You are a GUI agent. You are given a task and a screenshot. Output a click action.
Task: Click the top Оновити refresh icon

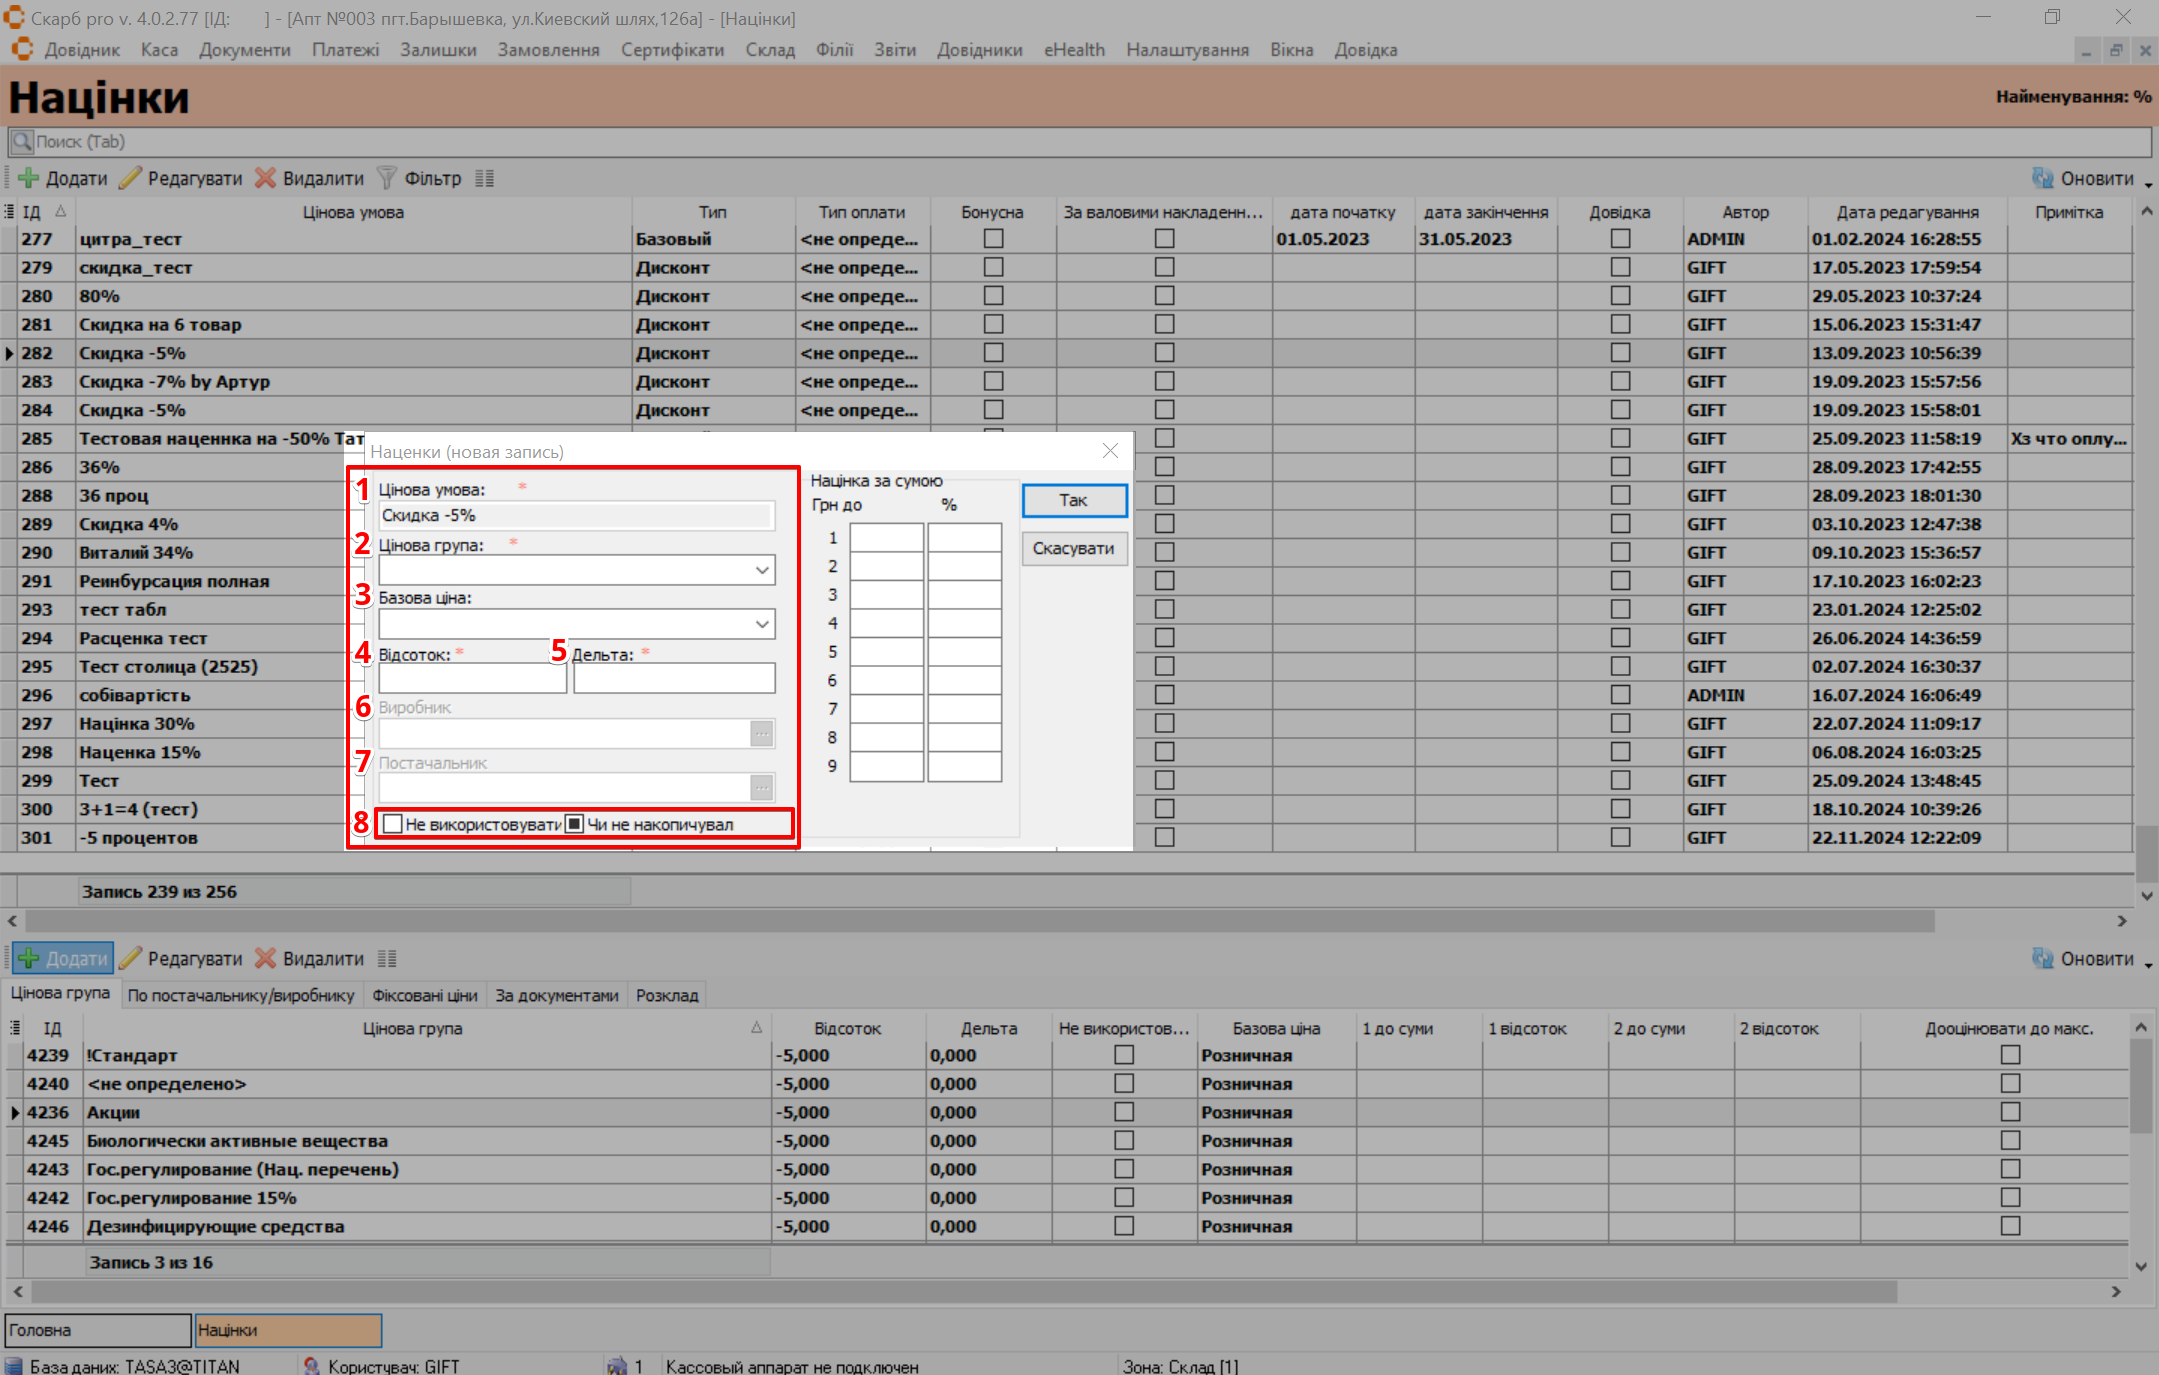(x=2043, y=178)
